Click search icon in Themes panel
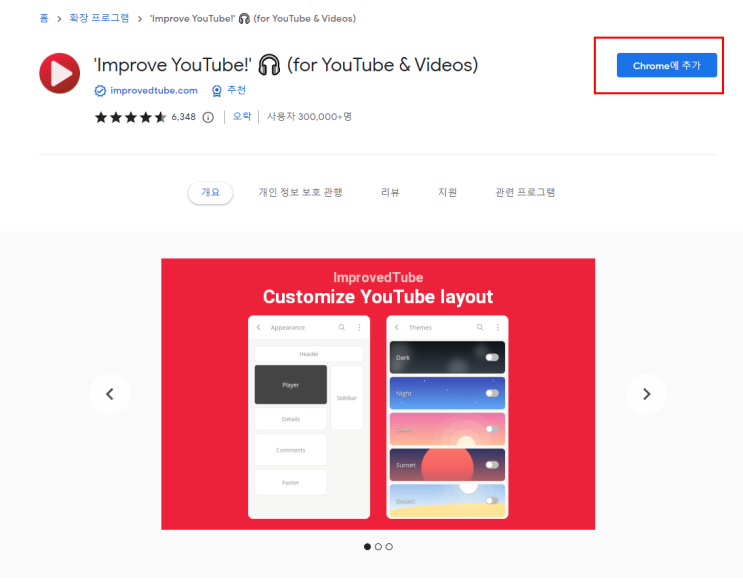Image resolution: width=743 pixels, height=582 pixels. coord(480,327)
